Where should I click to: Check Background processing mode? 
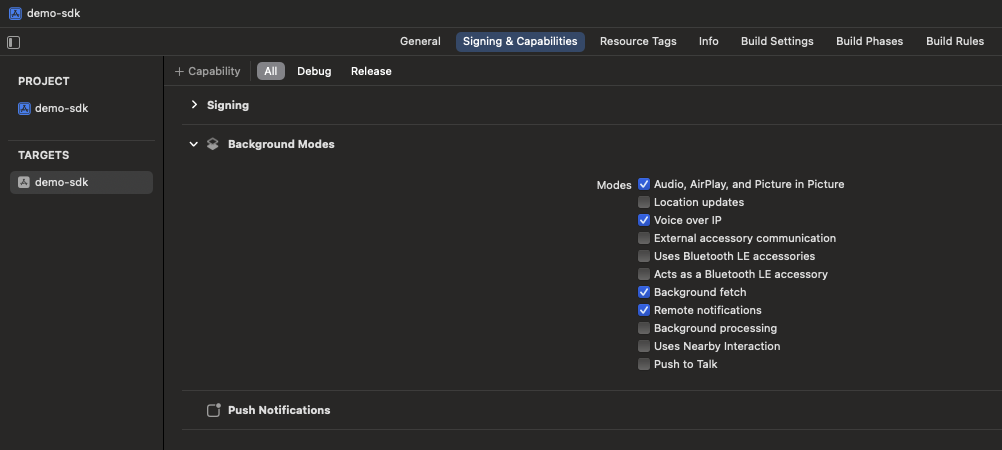point(644,328)
